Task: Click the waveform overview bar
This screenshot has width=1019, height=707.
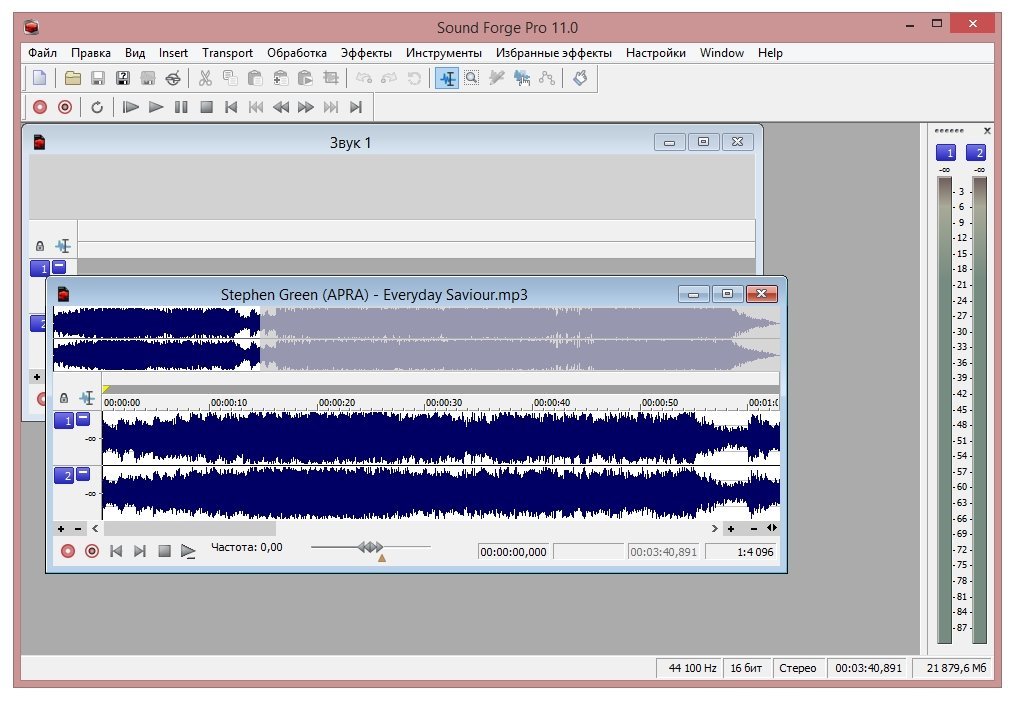Action: click(416, 339)
